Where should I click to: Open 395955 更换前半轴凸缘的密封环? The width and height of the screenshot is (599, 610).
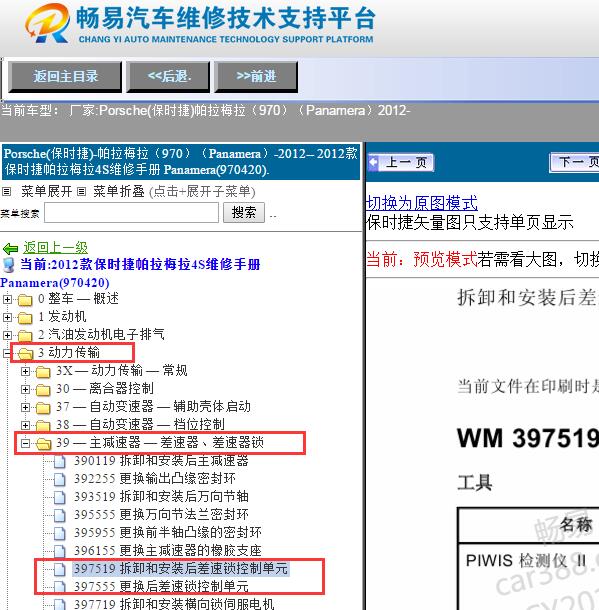pyautogui.click(x=168, y=533)
